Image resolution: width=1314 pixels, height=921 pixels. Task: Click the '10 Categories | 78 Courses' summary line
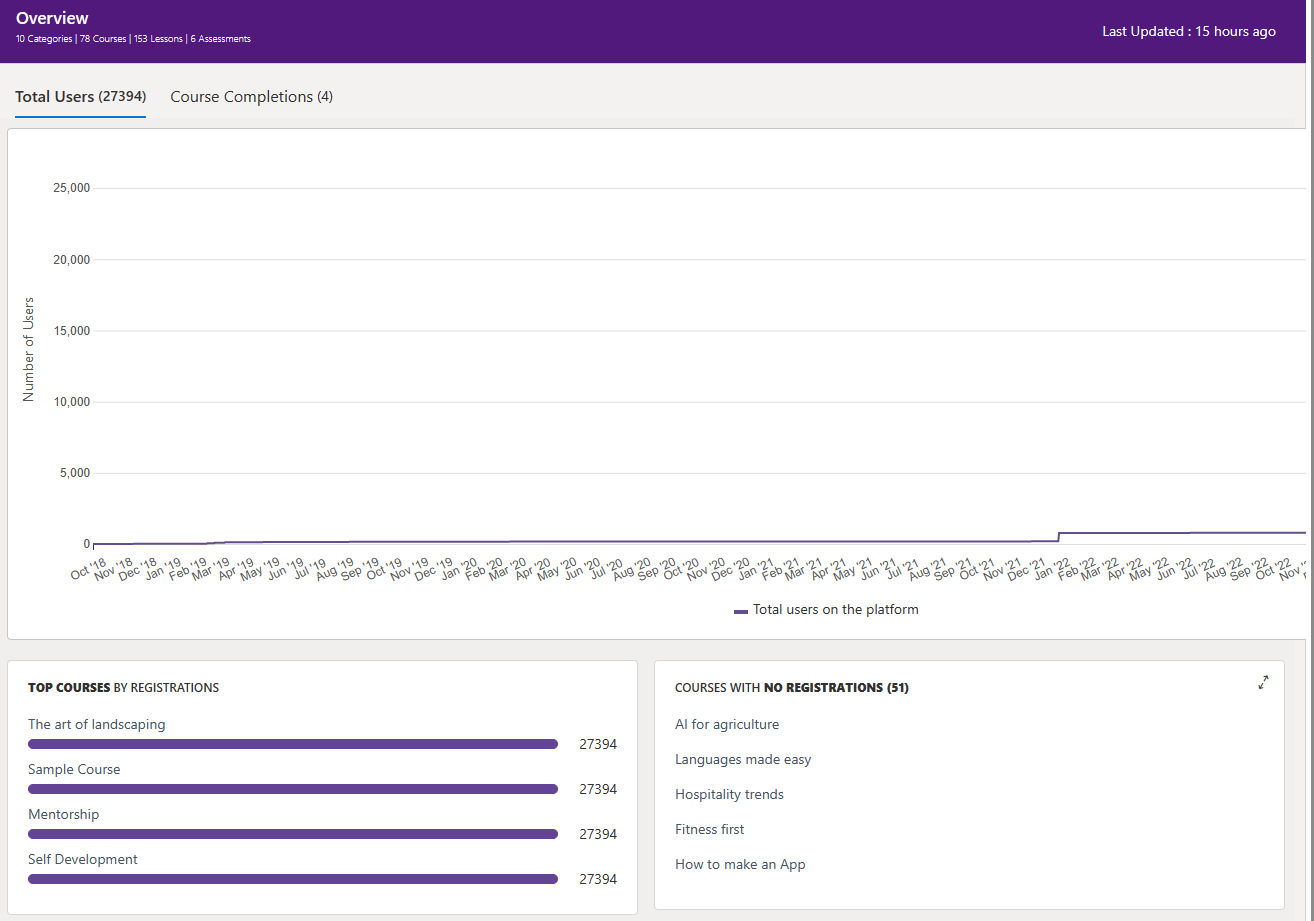[133, 39]
